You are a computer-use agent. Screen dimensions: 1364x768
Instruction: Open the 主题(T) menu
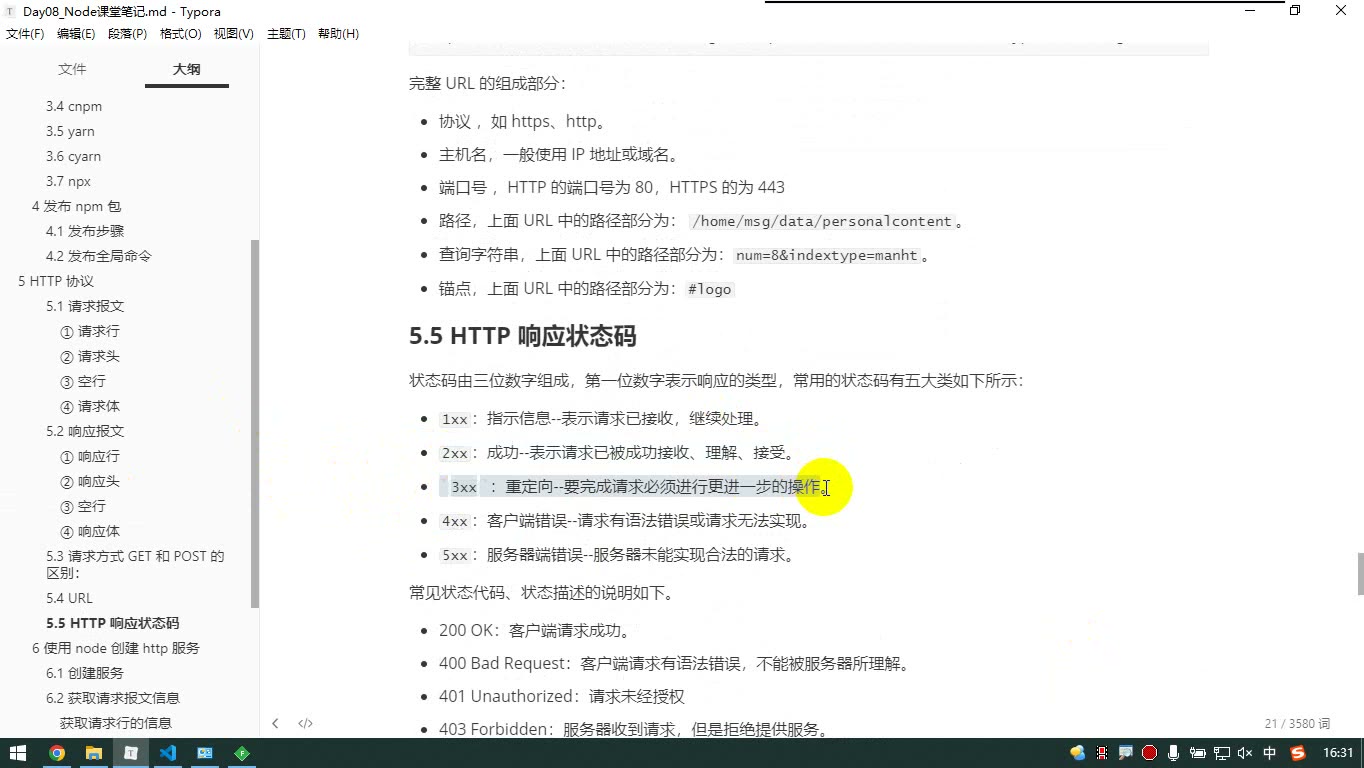pyautogui.click(x=286, y=34)
